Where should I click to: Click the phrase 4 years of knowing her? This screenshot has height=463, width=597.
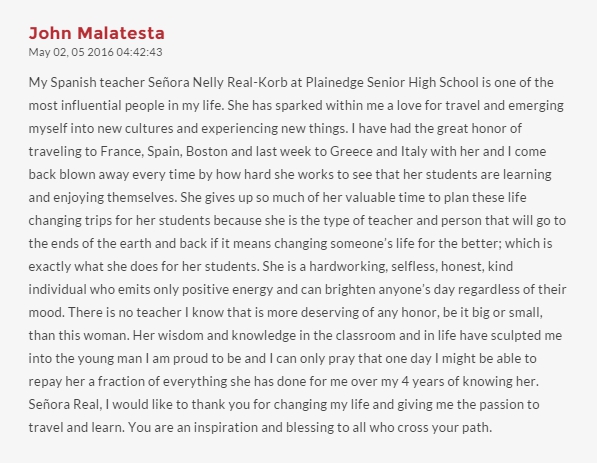point(470,382)
